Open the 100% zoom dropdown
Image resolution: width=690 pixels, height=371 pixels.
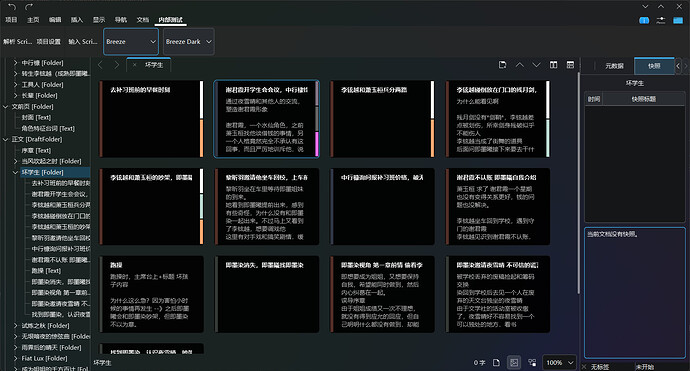coord(559,363)
